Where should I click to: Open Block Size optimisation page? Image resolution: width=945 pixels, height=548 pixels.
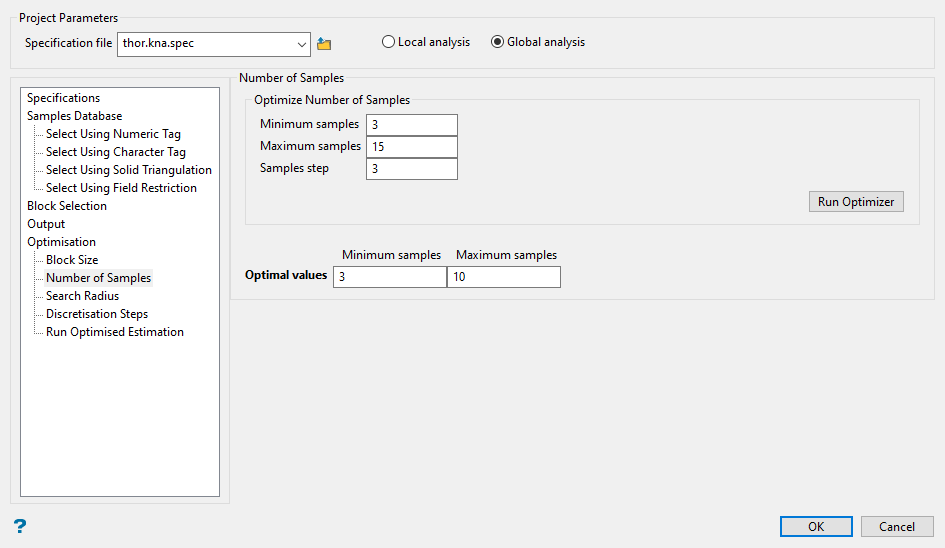pos(72,260)
